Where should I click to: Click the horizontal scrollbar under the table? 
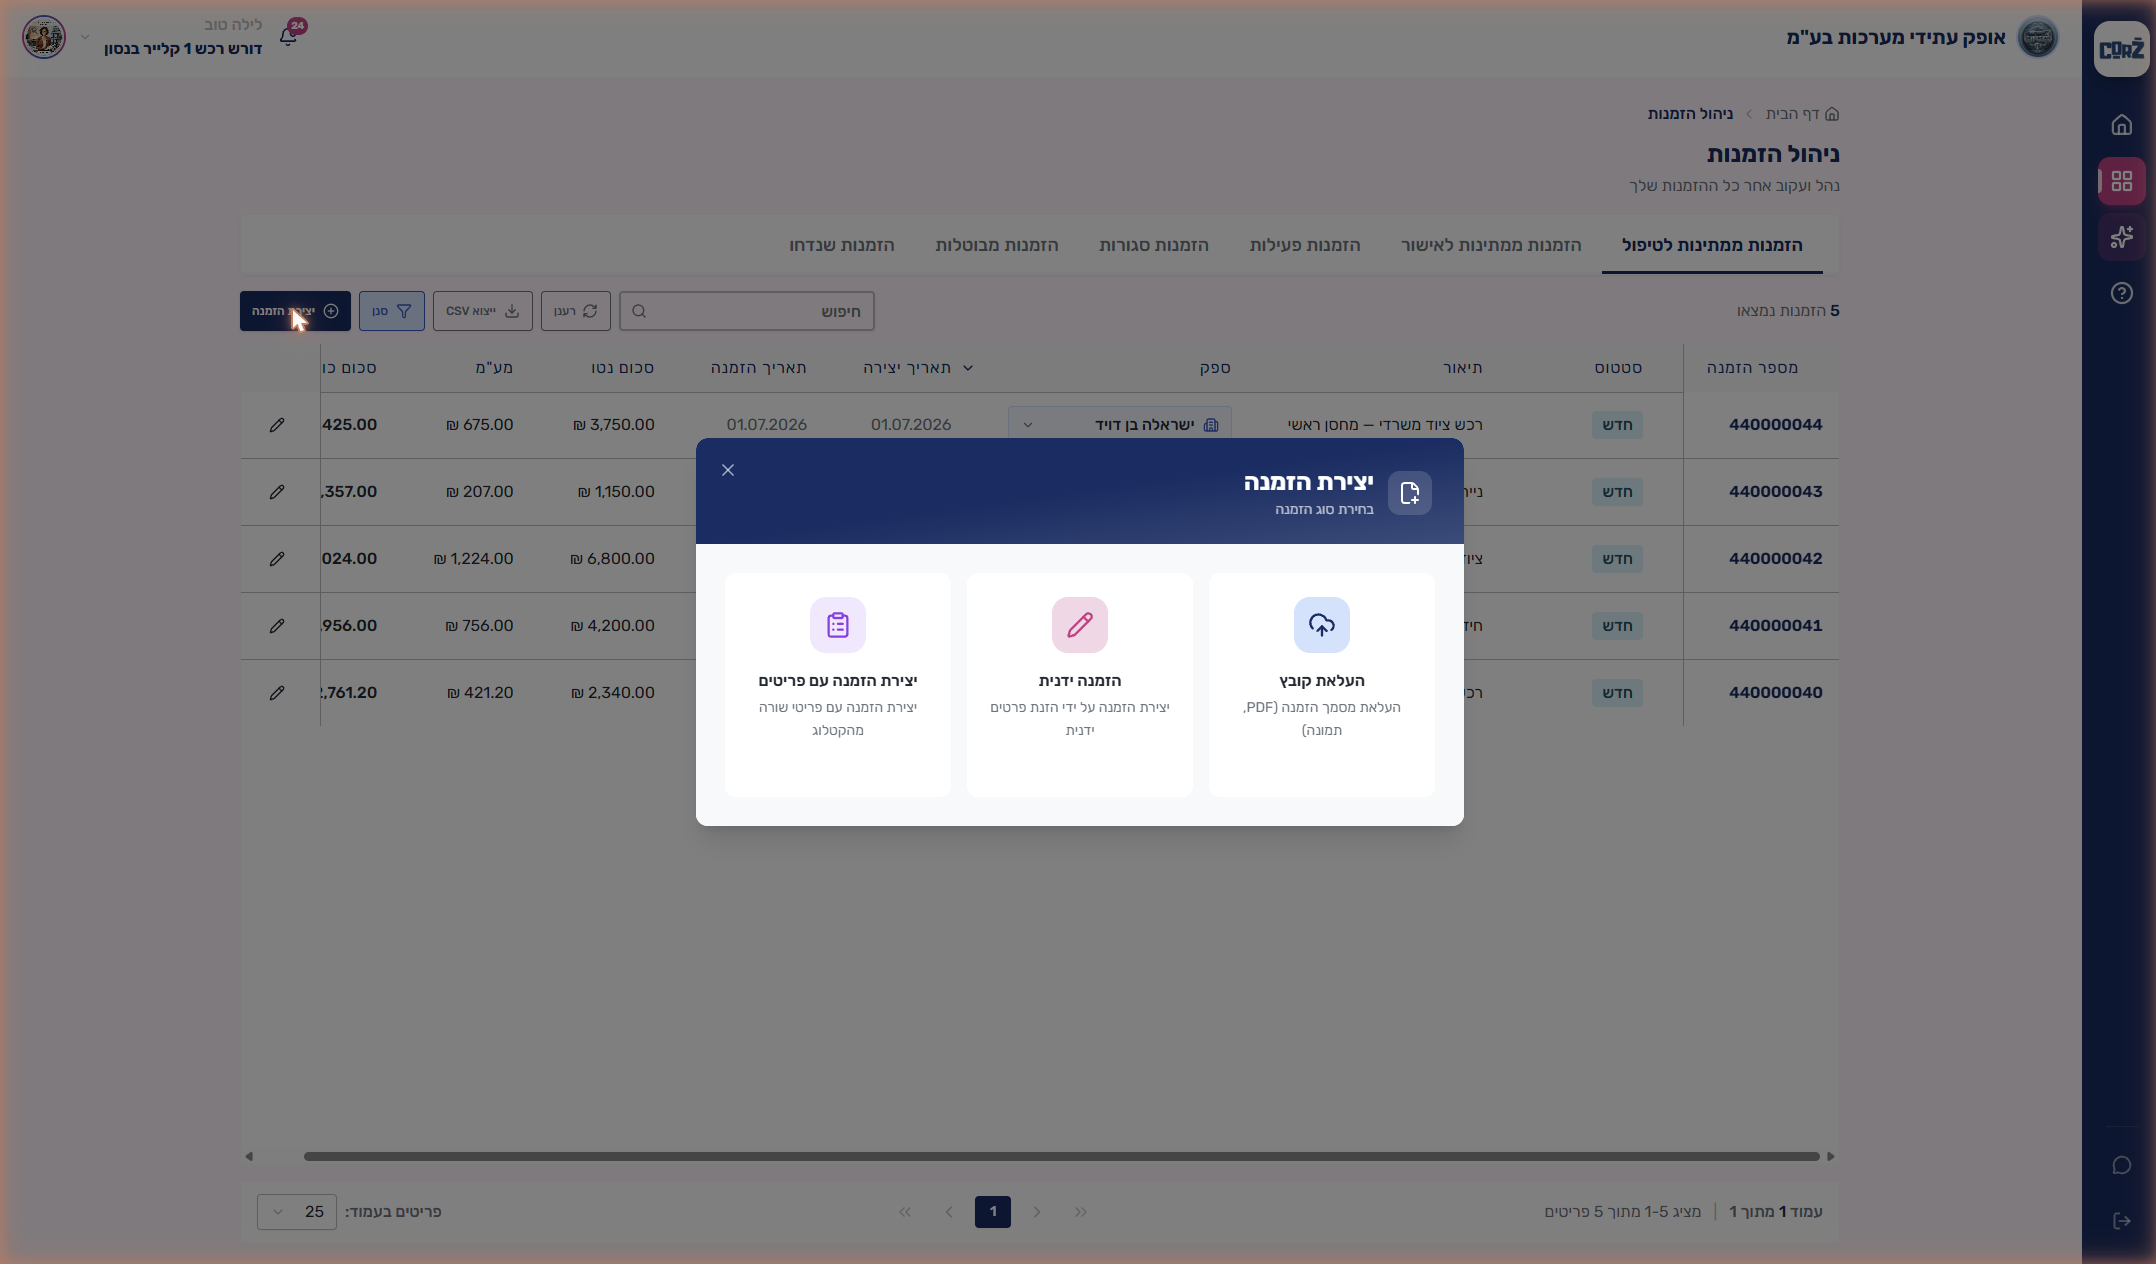(1062, 1157)
